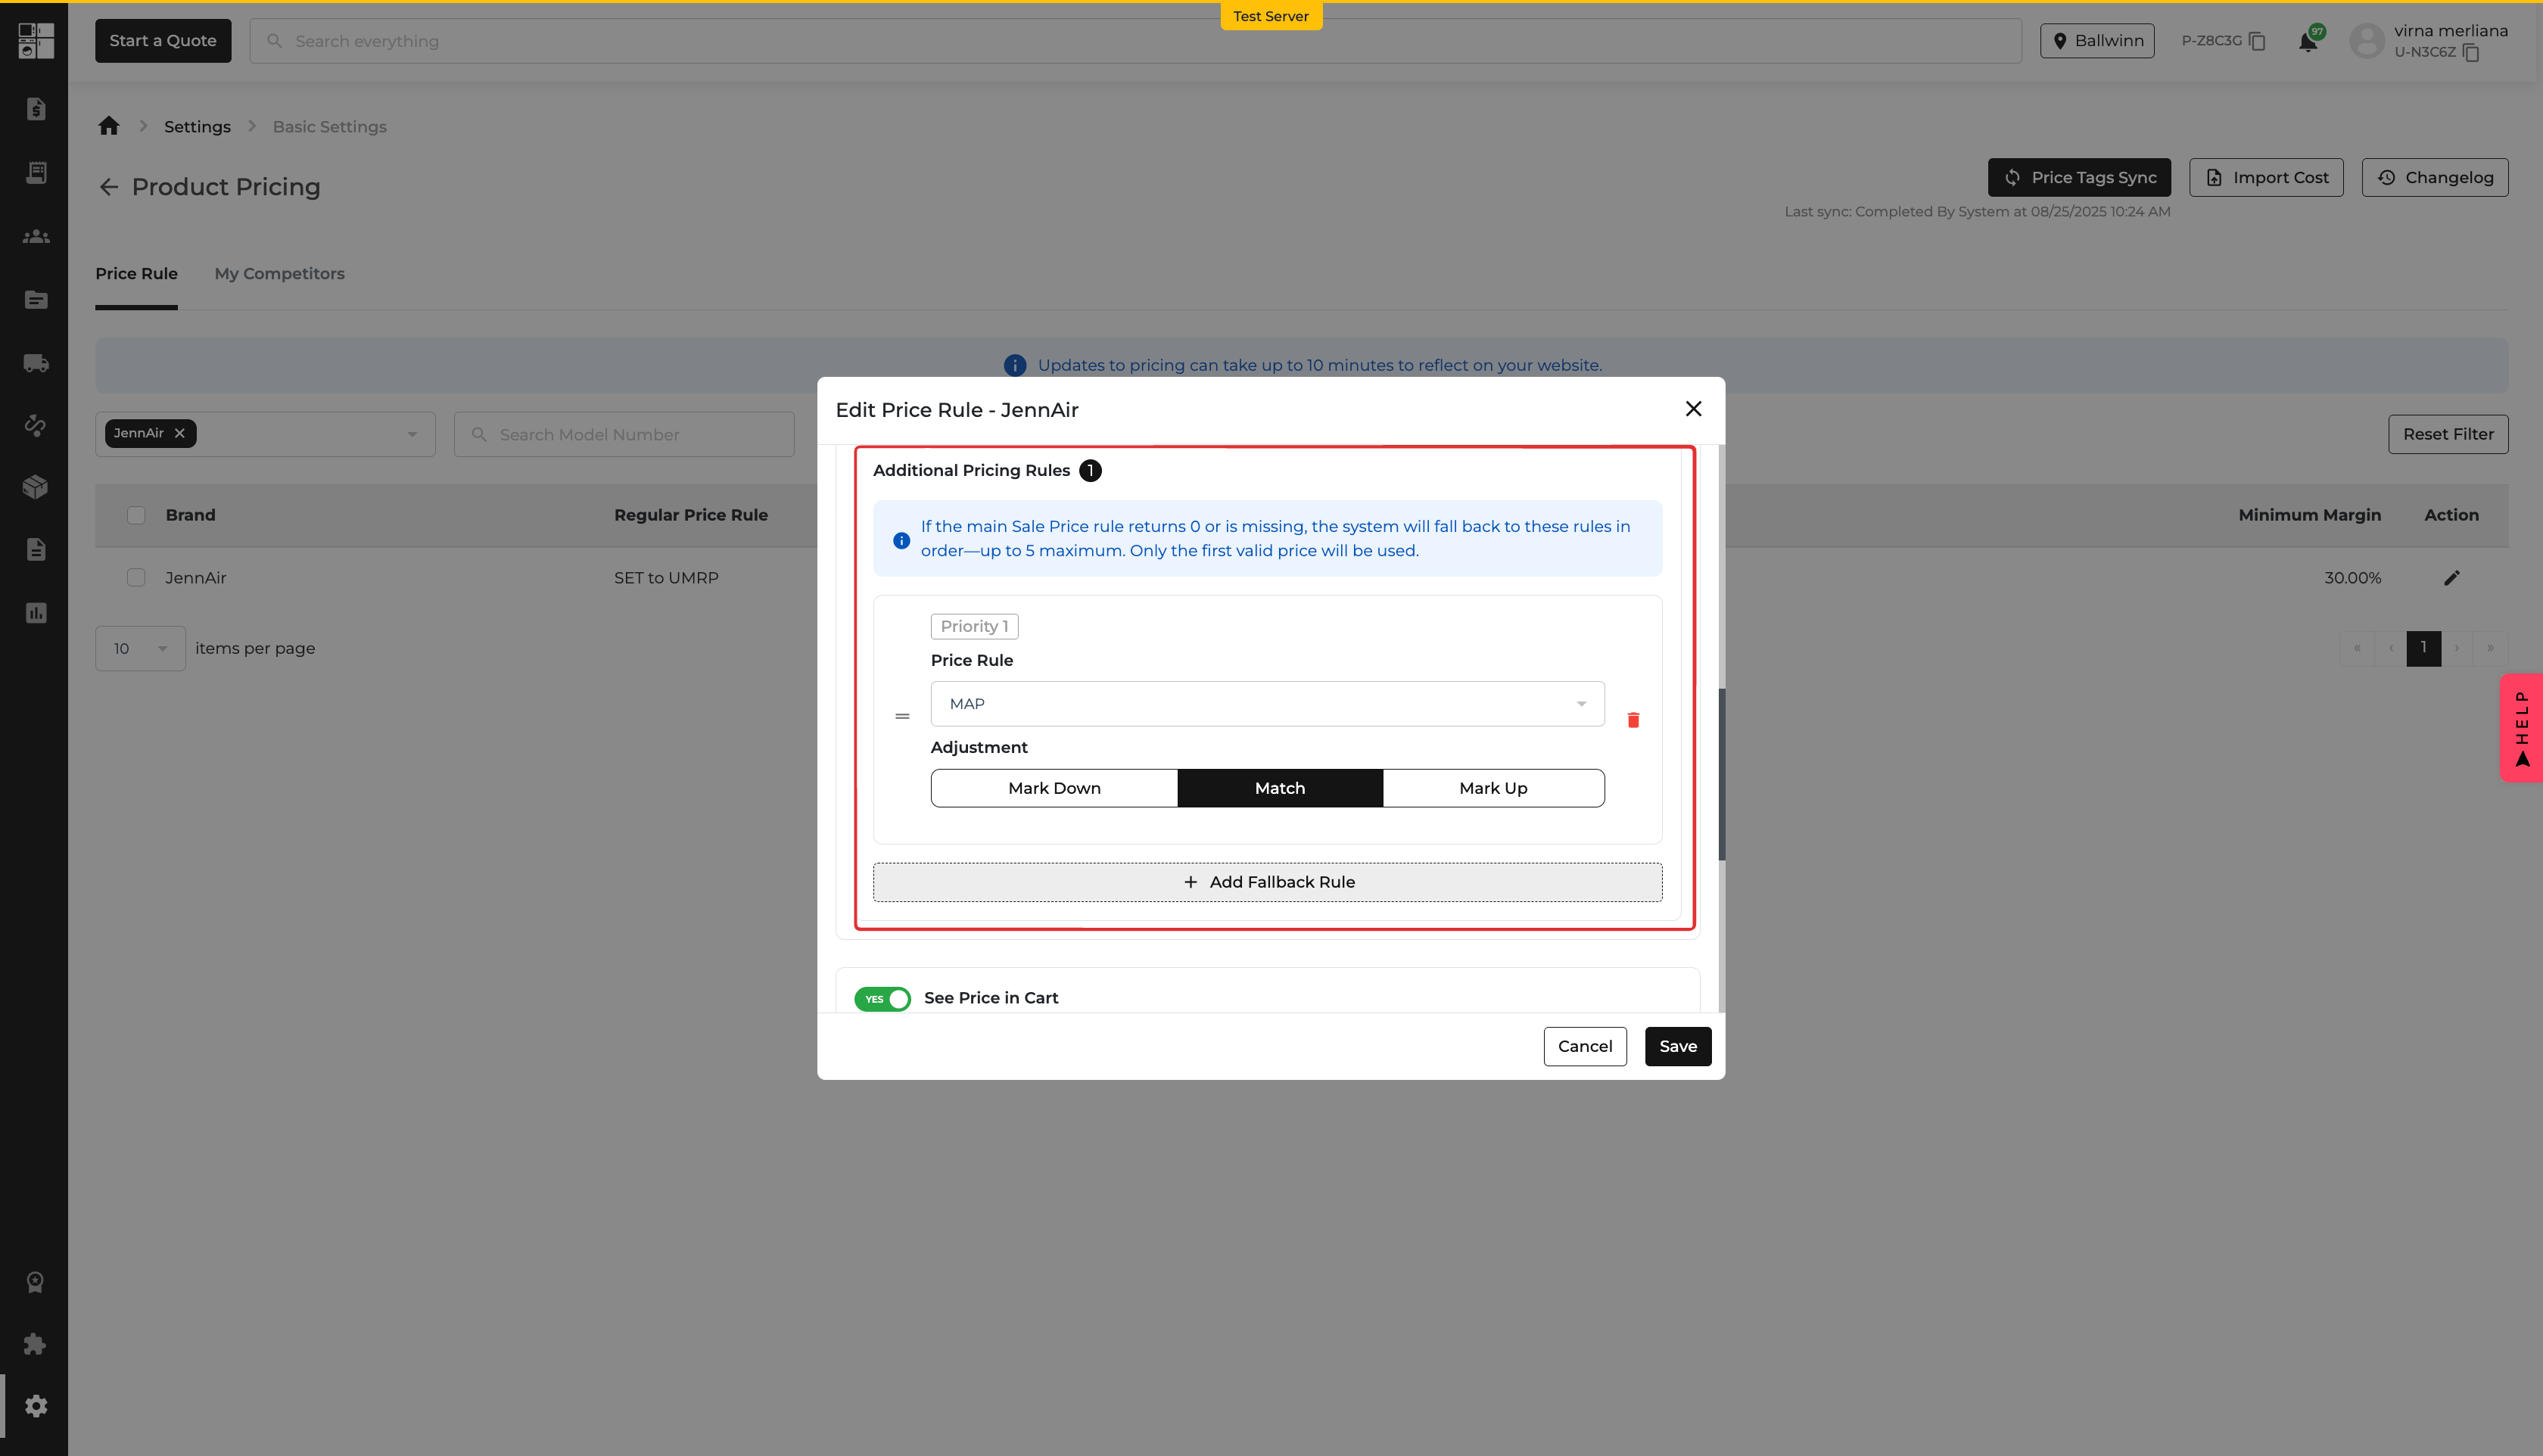Screen dimensions: 2543x1456
Task: Switch to the My Competitors tab
Action: click(x=279, y=274)
